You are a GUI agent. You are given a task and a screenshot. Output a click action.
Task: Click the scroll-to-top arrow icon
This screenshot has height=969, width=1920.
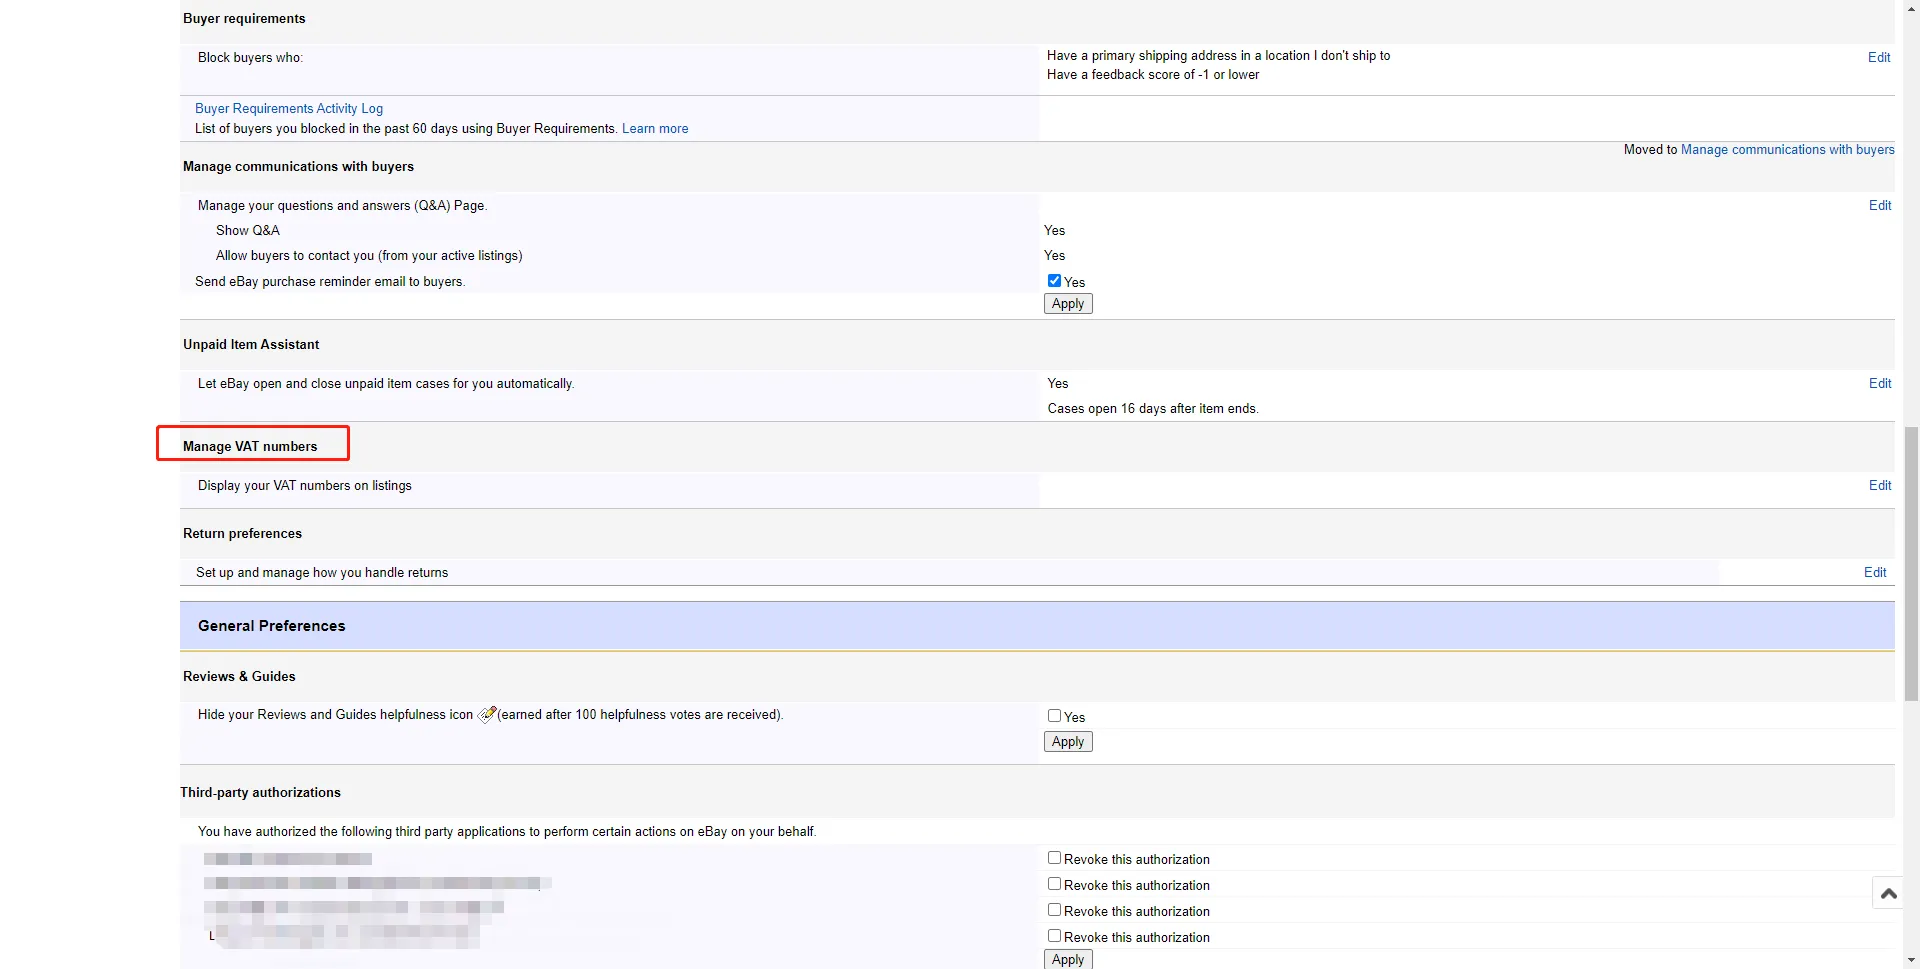click(x=1888, y=893)
